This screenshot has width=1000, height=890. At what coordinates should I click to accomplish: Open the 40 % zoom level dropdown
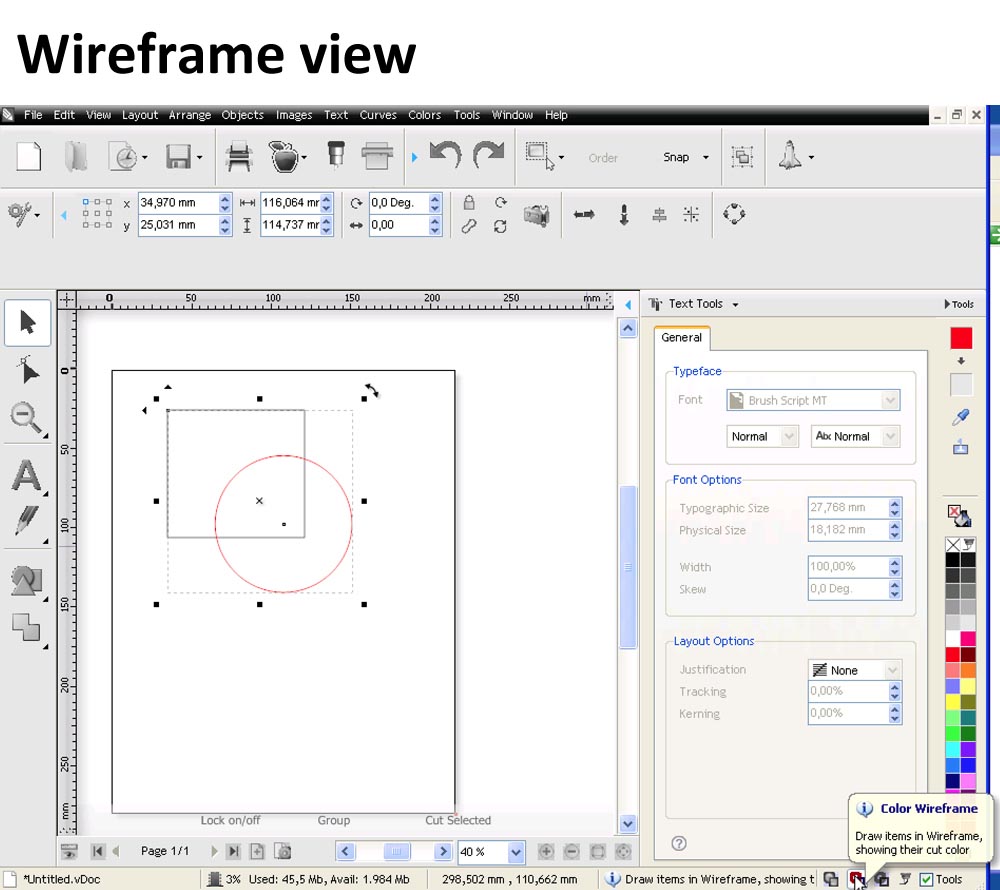[517, 852]
